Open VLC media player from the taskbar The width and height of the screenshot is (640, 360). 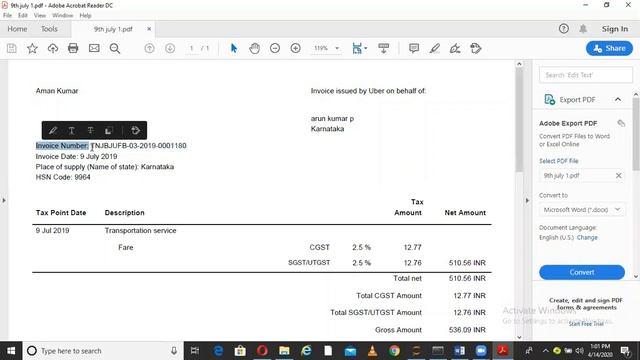(x=372, y=351)
